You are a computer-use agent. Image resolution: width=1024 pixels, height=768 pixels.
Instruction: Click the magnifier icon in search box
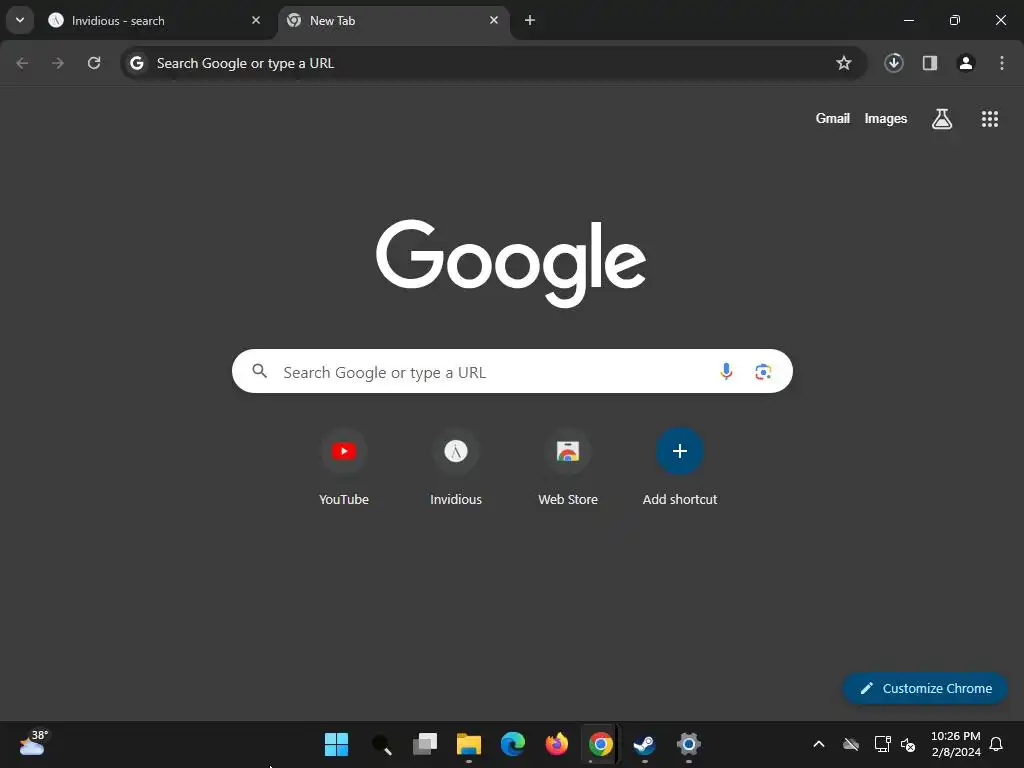tap(260, 372)
